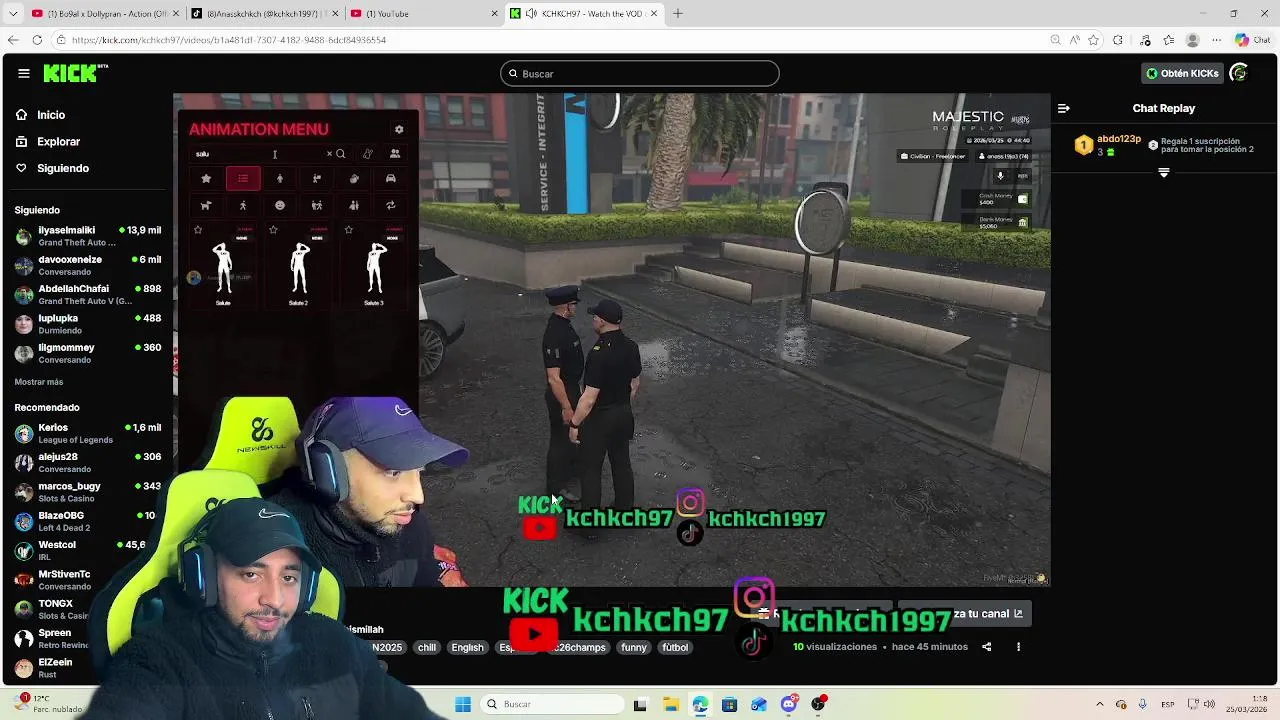Screen dimensions: 1280x720
Task: Open the browser extensions icon
Action: (x=1118, y=40)
